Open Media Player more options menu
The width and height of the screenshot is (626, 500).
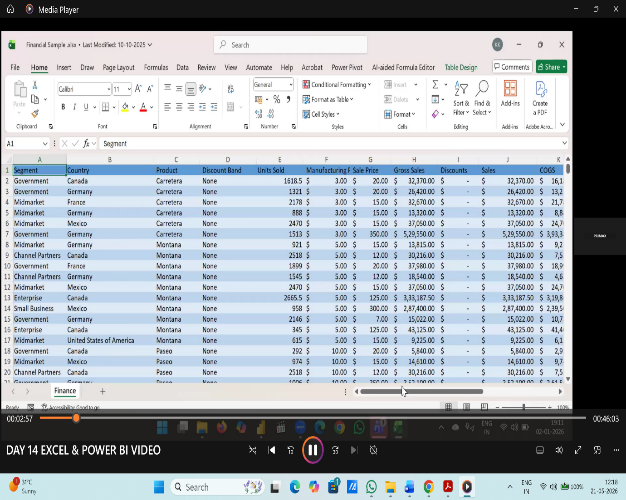pyautogui.click(x=616, y=450)
